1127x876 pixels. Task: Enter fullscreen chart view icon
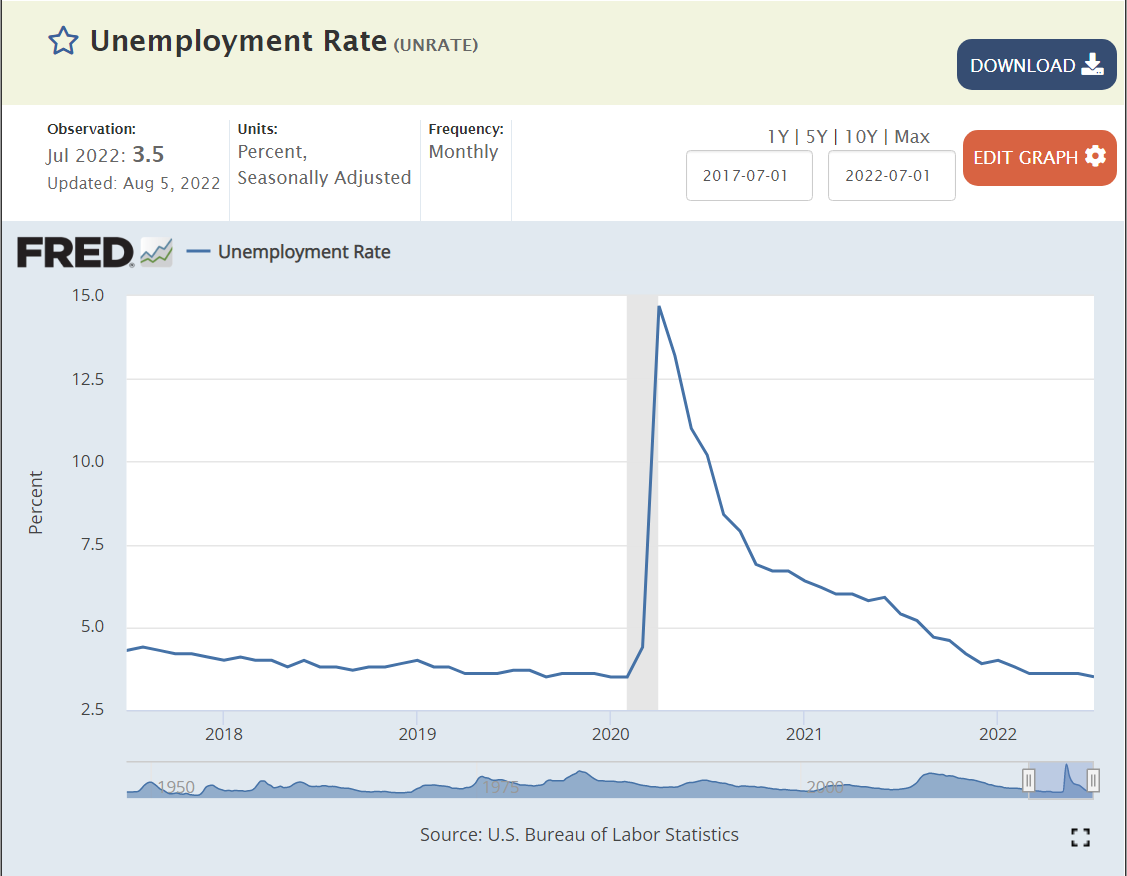pyautogui.click(x=1080, y=838)
